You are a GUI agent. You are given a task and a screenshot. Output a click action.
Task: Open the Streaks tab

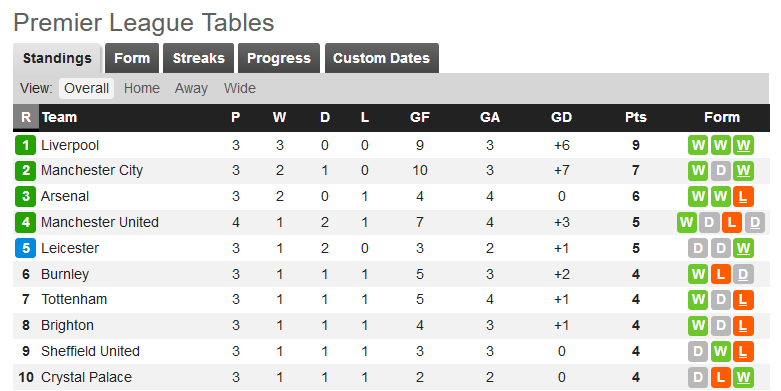199,58
